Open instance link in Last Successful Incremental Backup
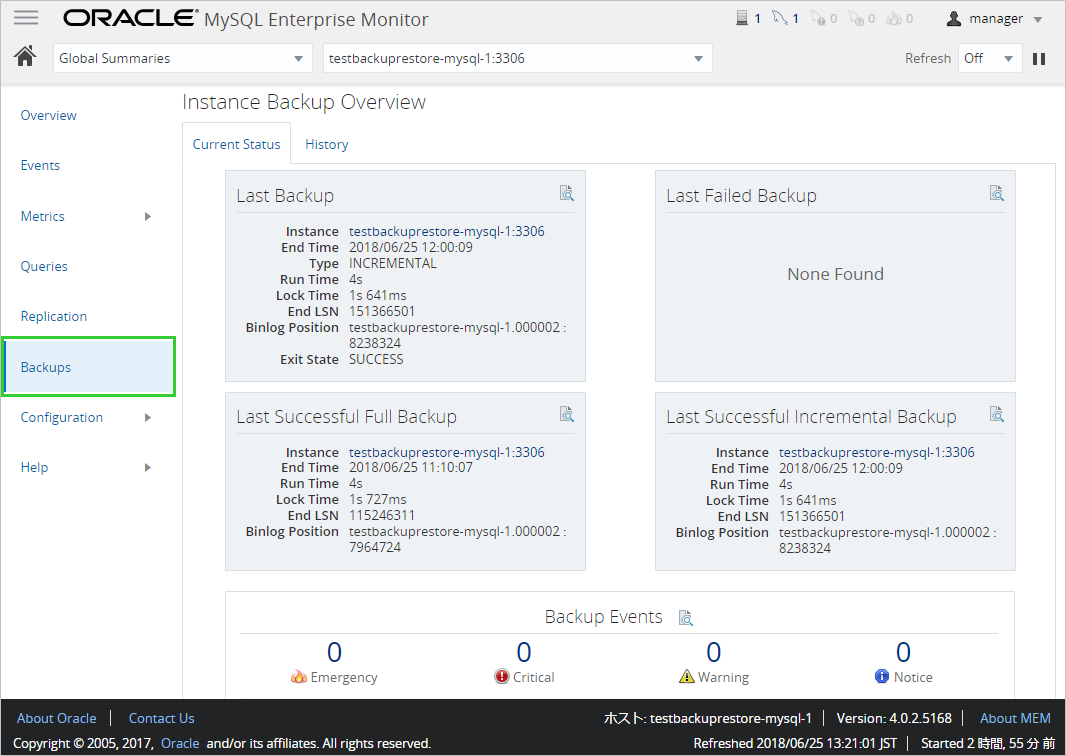Screen dimensions: 1066x756 (x=876, y=452)
